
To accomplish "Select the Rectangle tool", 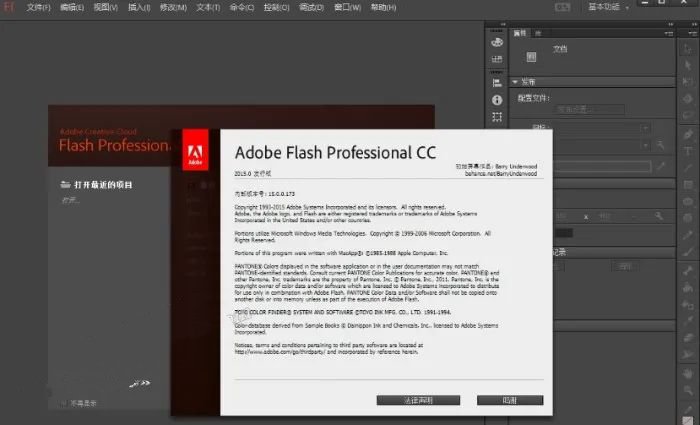I will coord(688,184).
